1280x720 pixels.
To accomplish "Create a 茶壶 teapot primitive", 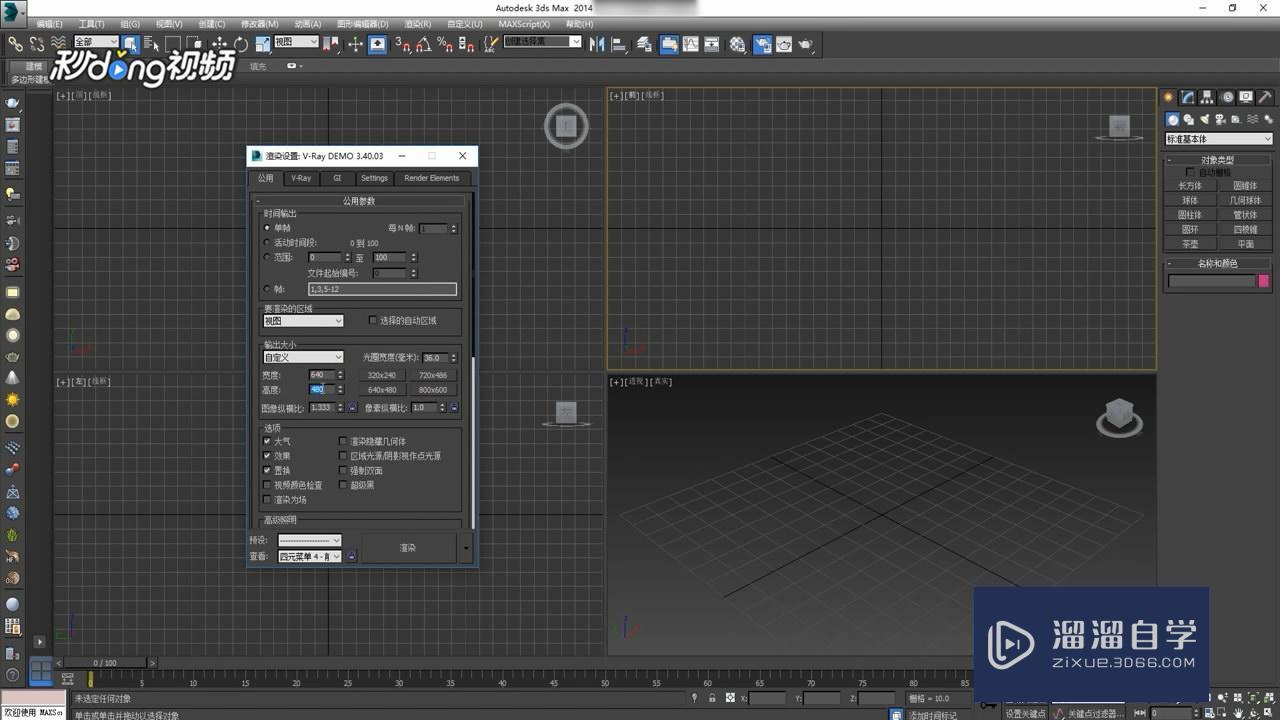I will click(x=1190, y=244).
